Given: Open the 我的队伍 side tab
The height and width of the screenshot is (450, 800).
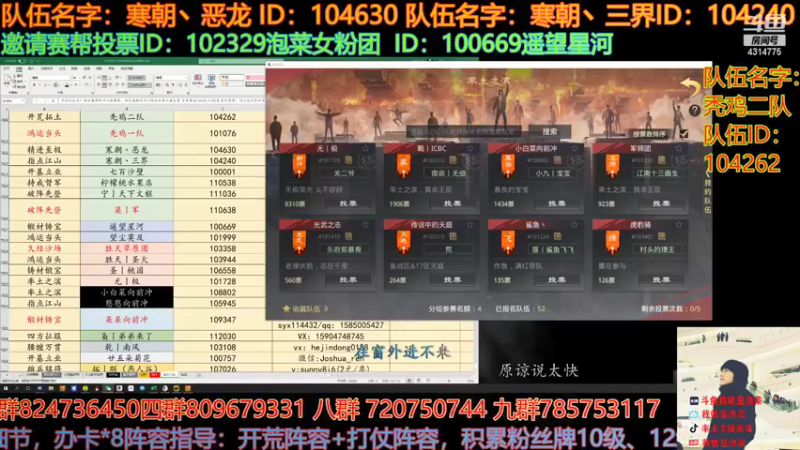Looking at the screenshot, I should (x=707, y=193).
